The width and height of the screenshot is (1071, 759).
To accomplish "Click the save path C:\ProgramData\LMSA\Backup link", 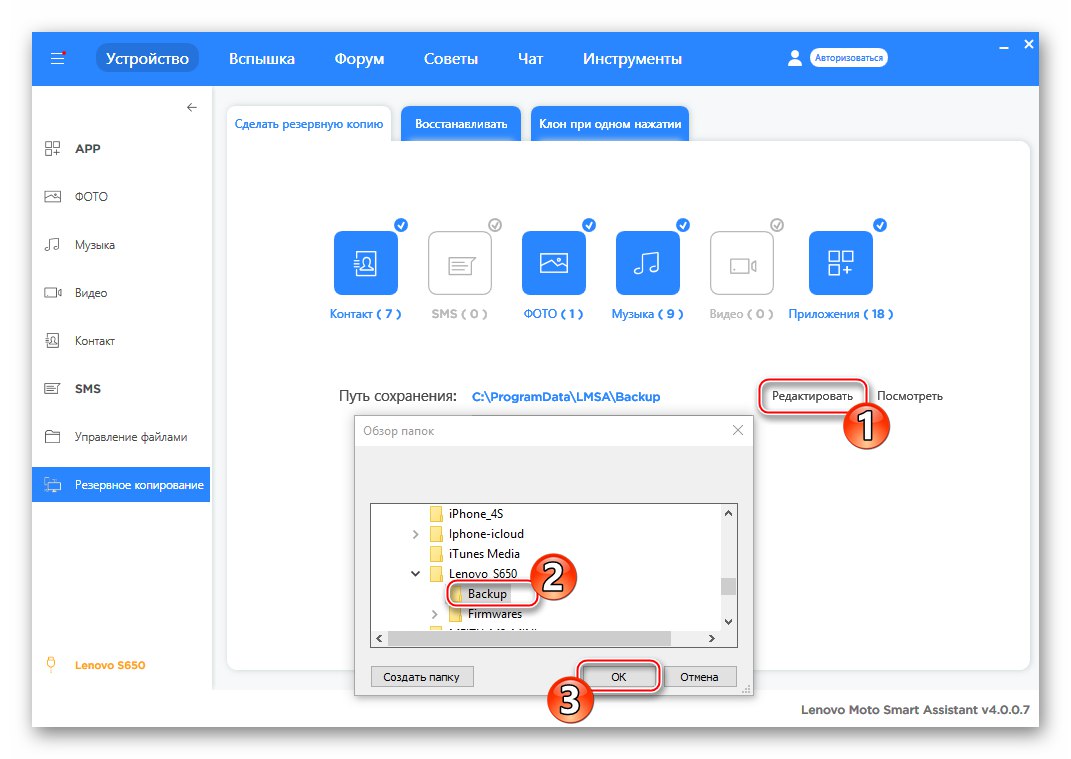I will click(x=566, y=397).
